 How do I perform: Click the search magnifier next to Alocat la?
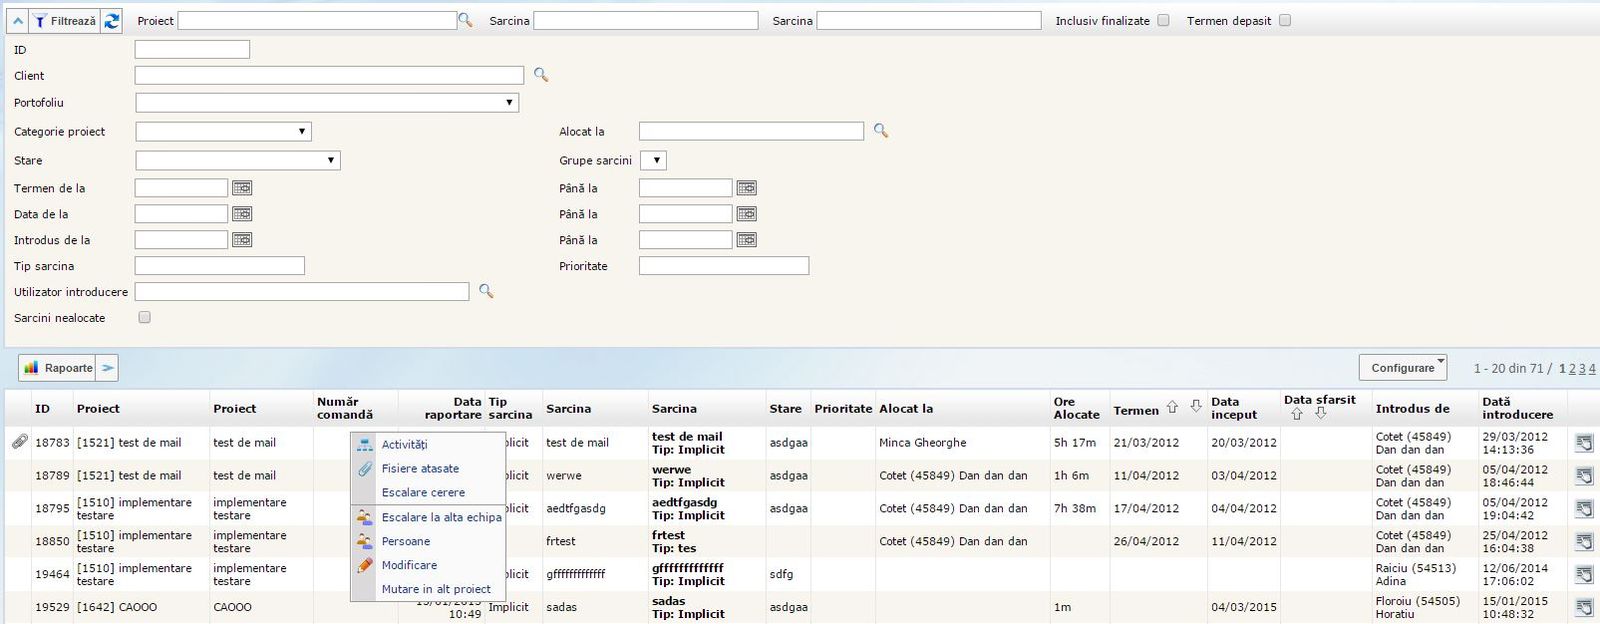[881, 131]
